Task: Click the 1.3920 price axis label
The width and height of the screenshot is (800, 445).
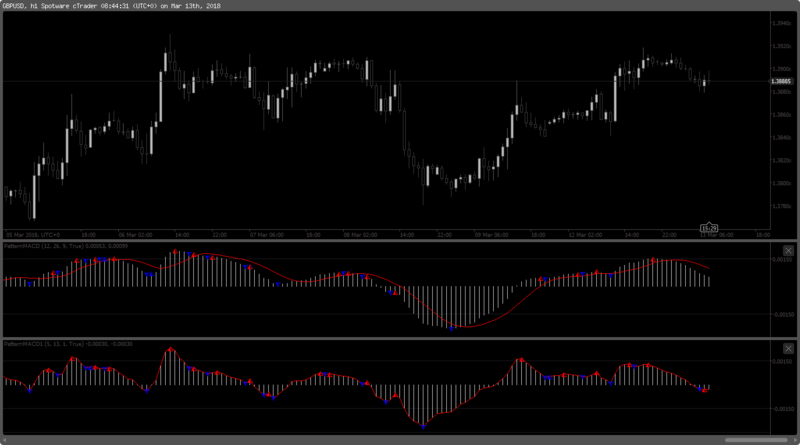Action: point(782,46)
